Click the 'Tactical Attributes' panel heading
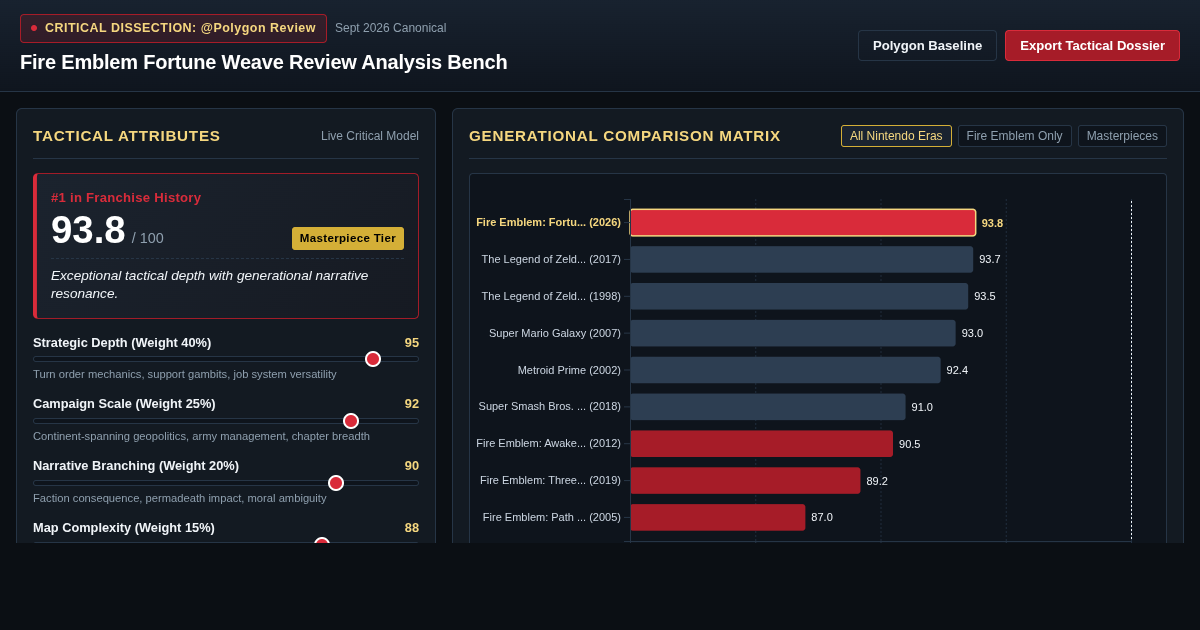This screenshot has width=1200, height=630. click(x=127, y=136)
